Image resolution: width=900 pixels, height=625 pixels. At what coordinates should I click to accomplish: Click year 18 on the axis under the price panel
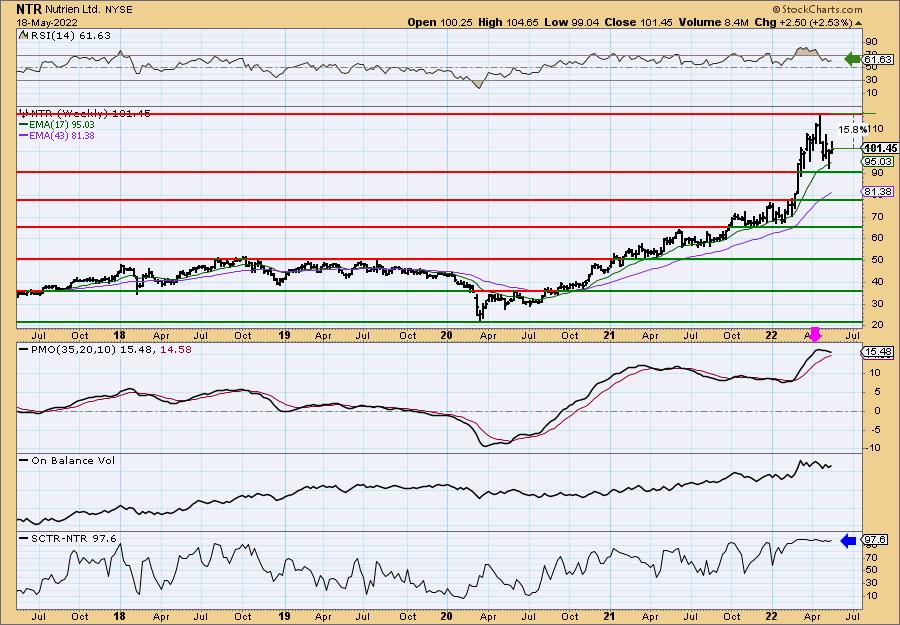119,335
